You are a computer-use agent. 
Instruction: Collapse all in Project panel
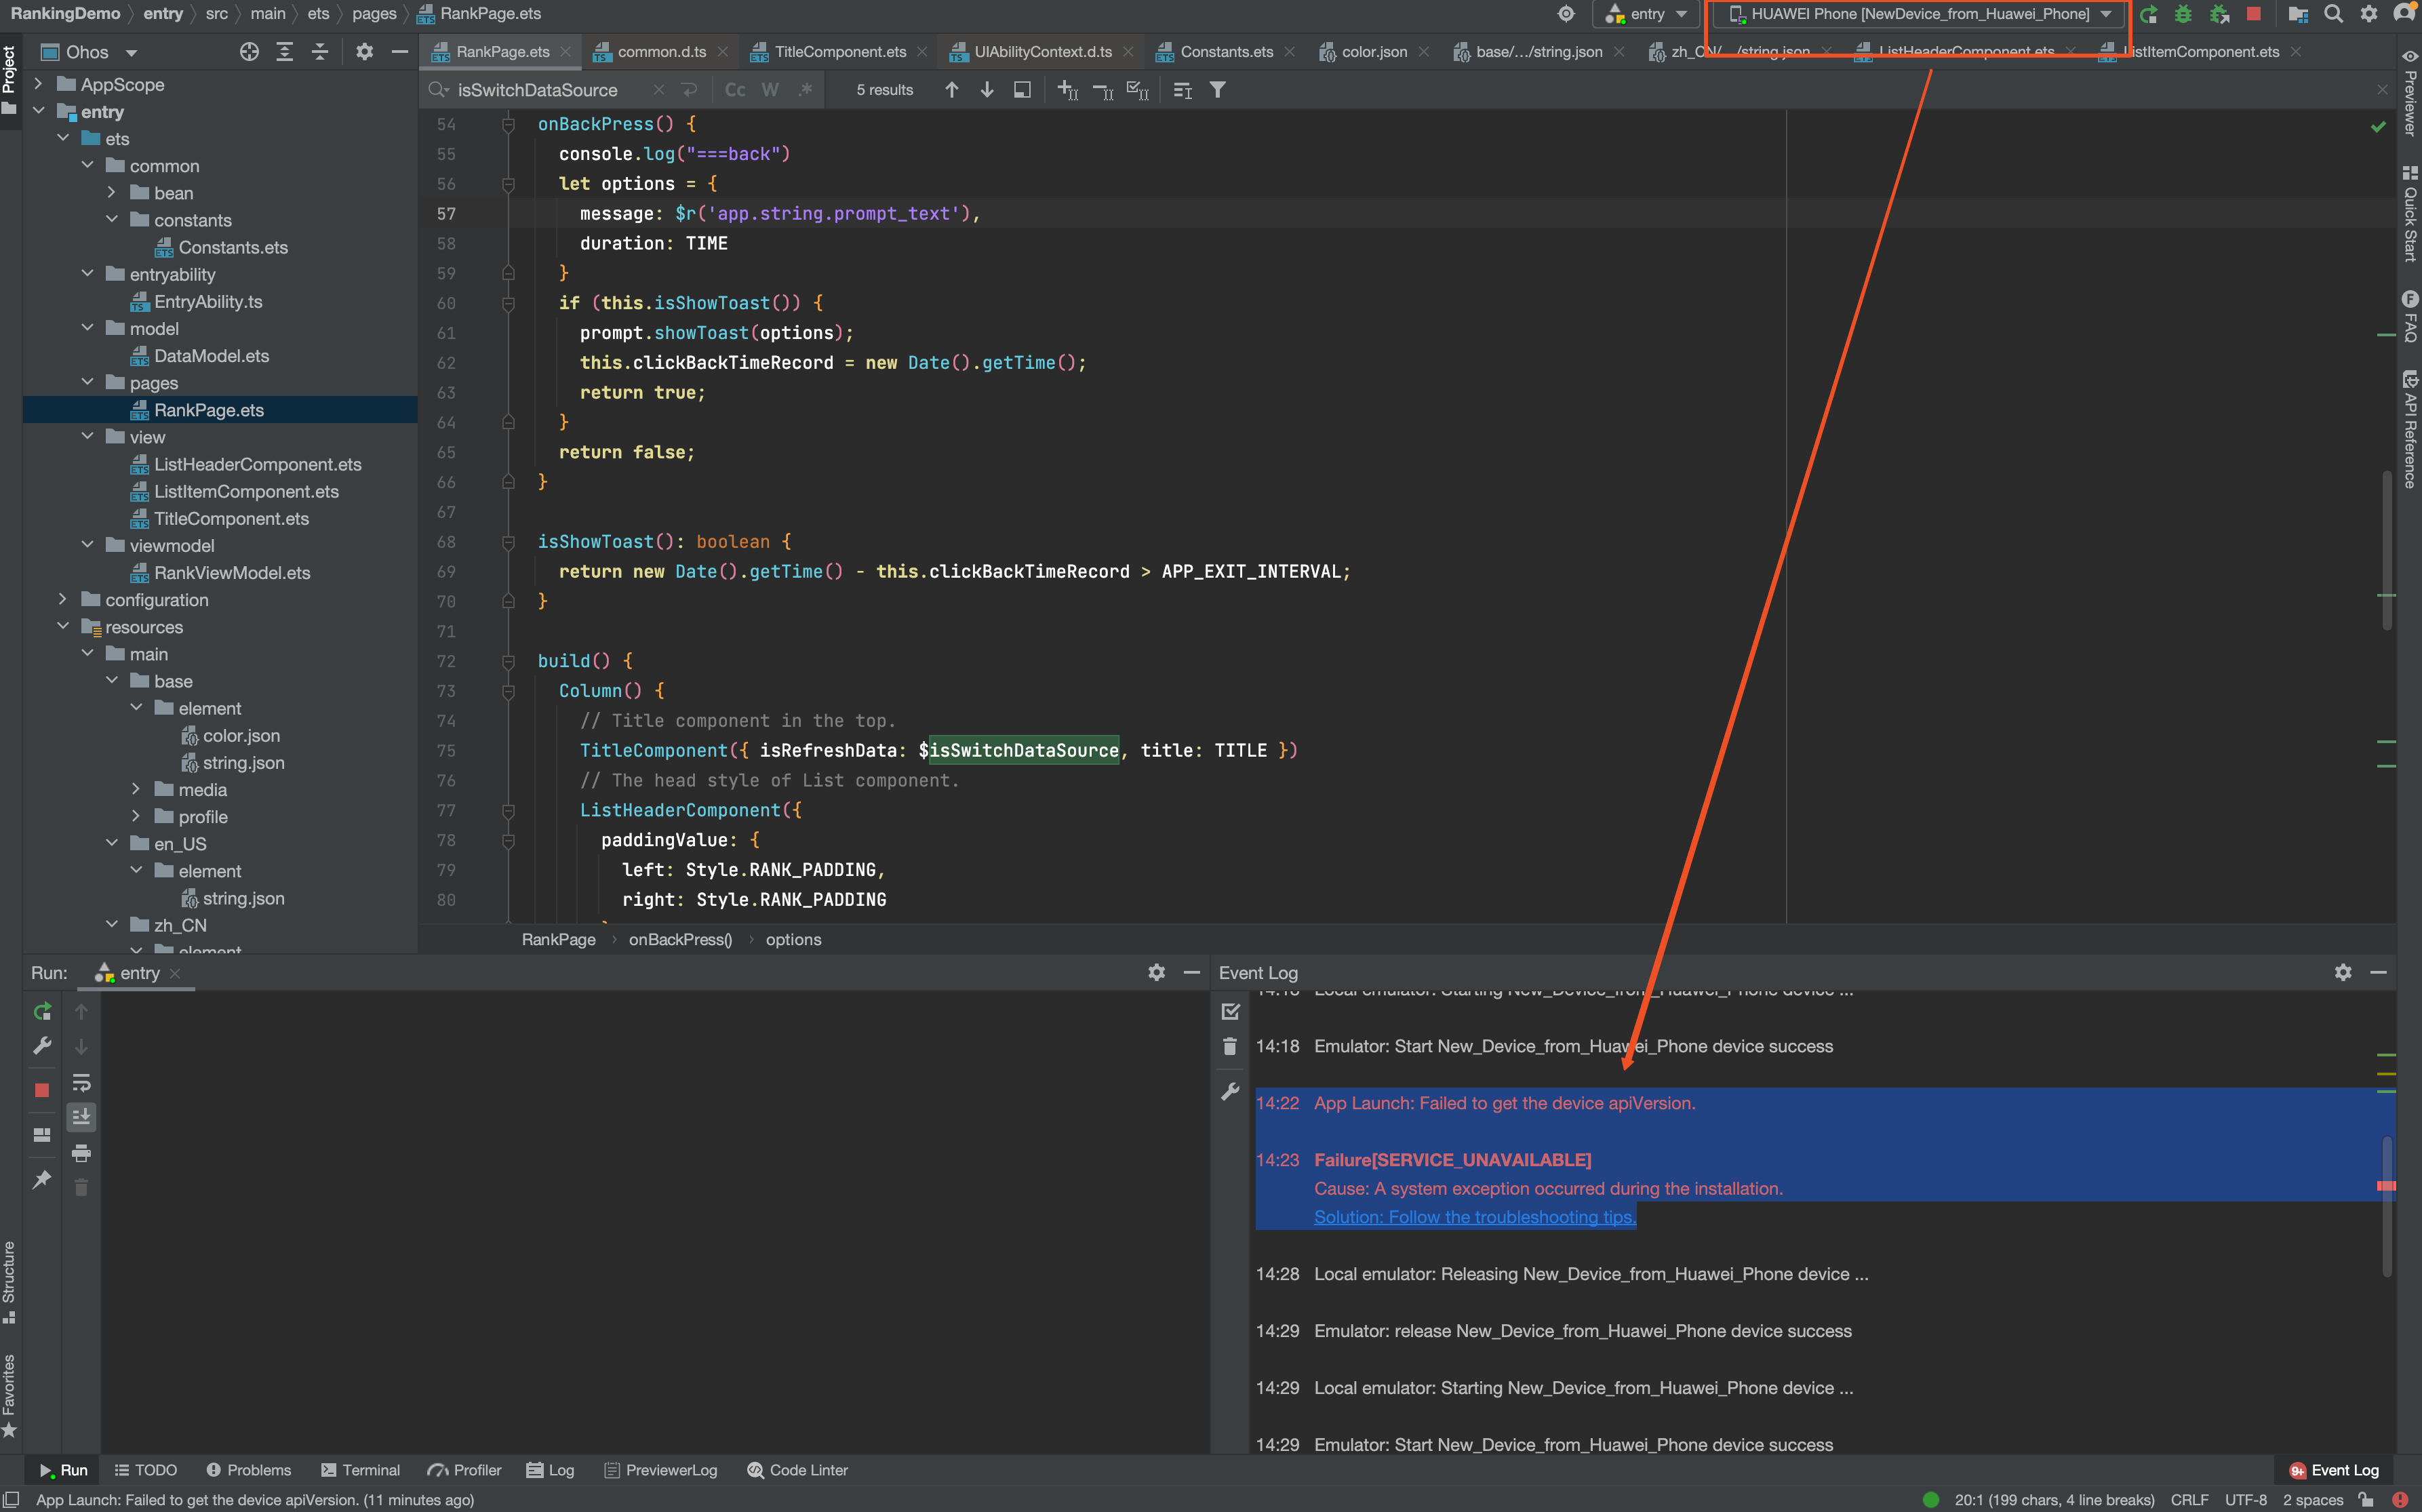coord(320,52)
